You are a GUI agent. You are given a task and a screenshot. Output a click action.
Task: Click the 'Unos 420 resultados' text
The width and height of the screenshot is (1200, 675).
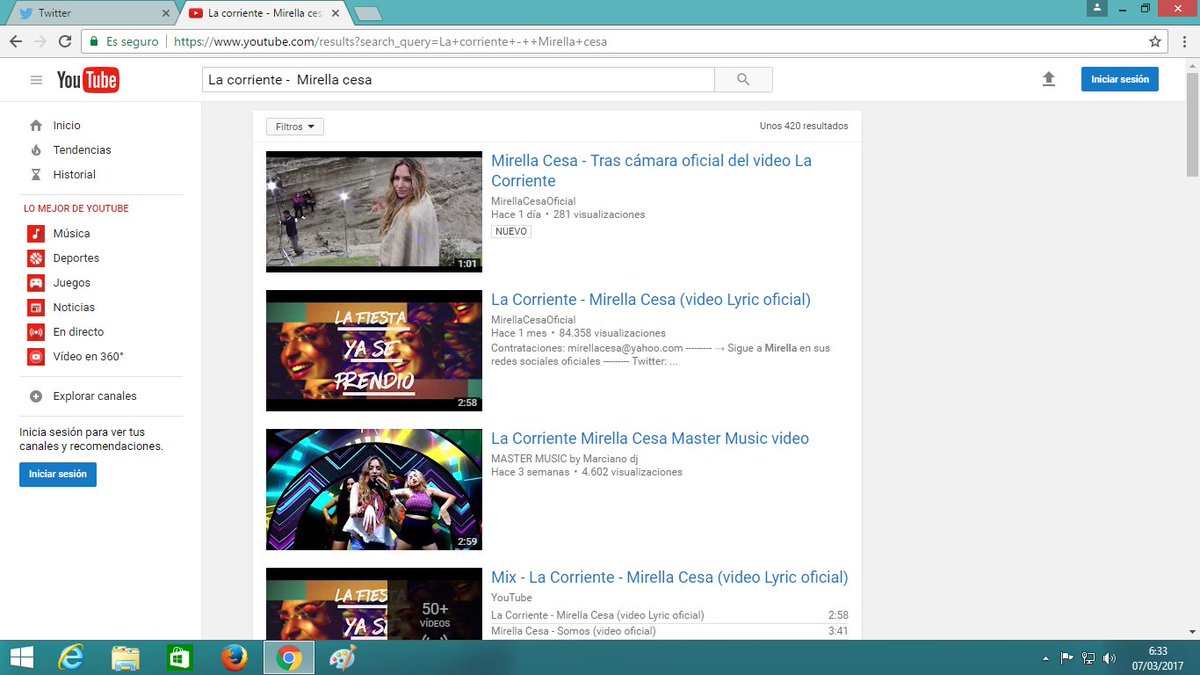804,126
